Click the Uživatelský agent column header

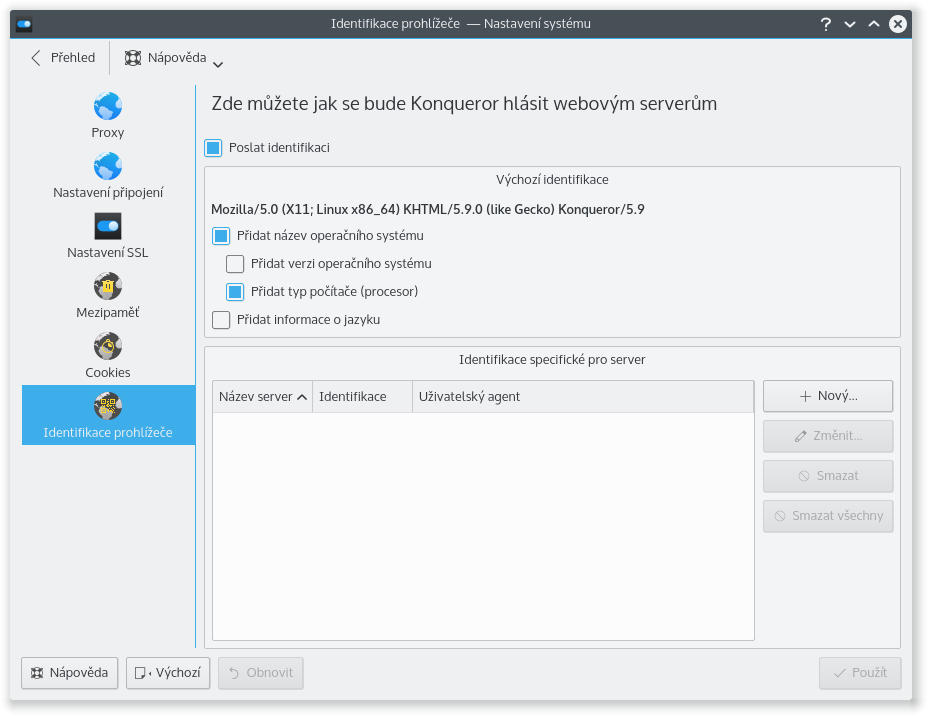click(582, 397)
